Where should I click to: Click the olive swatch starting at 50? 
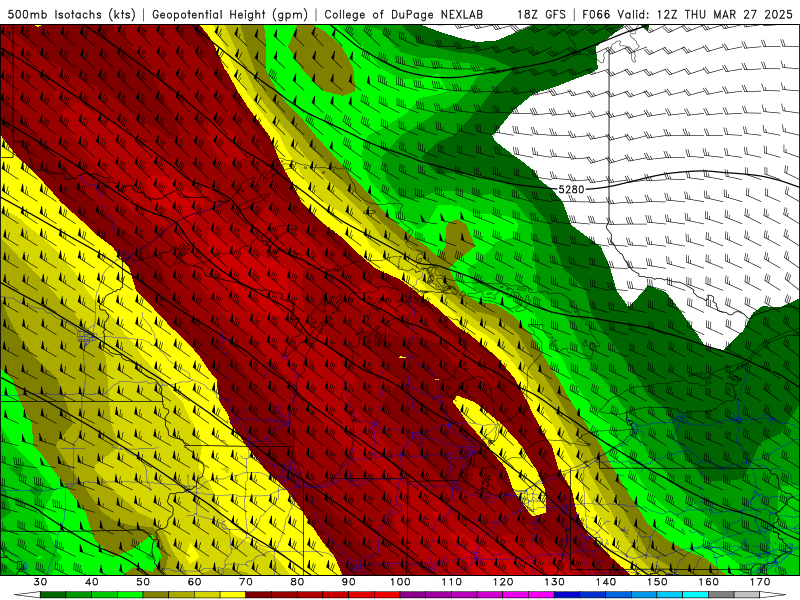pos(156,595)
